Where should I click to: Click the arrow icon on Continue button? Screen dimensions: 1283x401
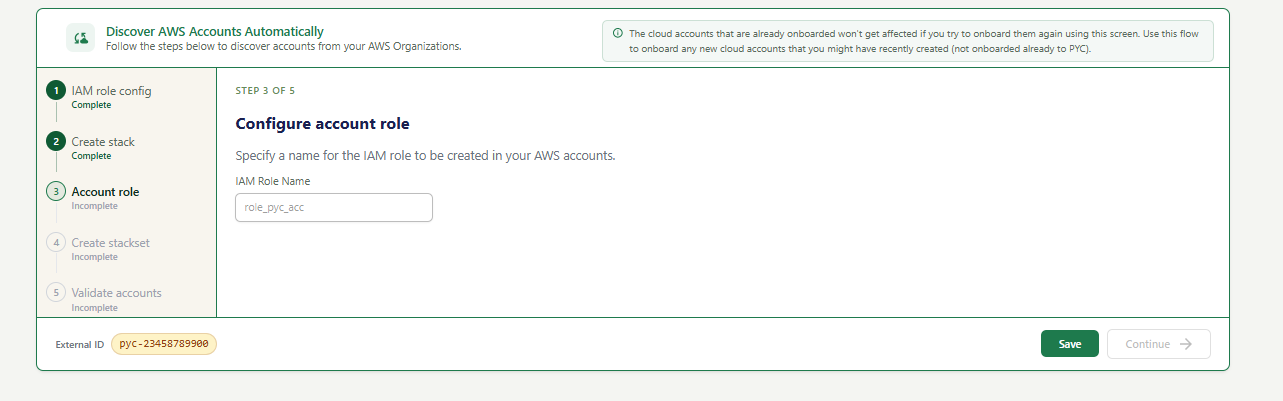coord(1186,344)
